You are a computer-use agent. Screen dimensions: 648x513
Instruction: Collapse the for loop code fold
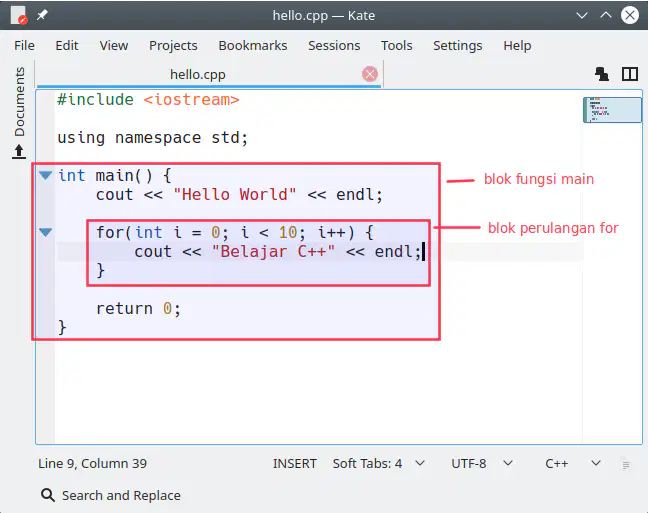pyautogui.click(x=45, y=232)
